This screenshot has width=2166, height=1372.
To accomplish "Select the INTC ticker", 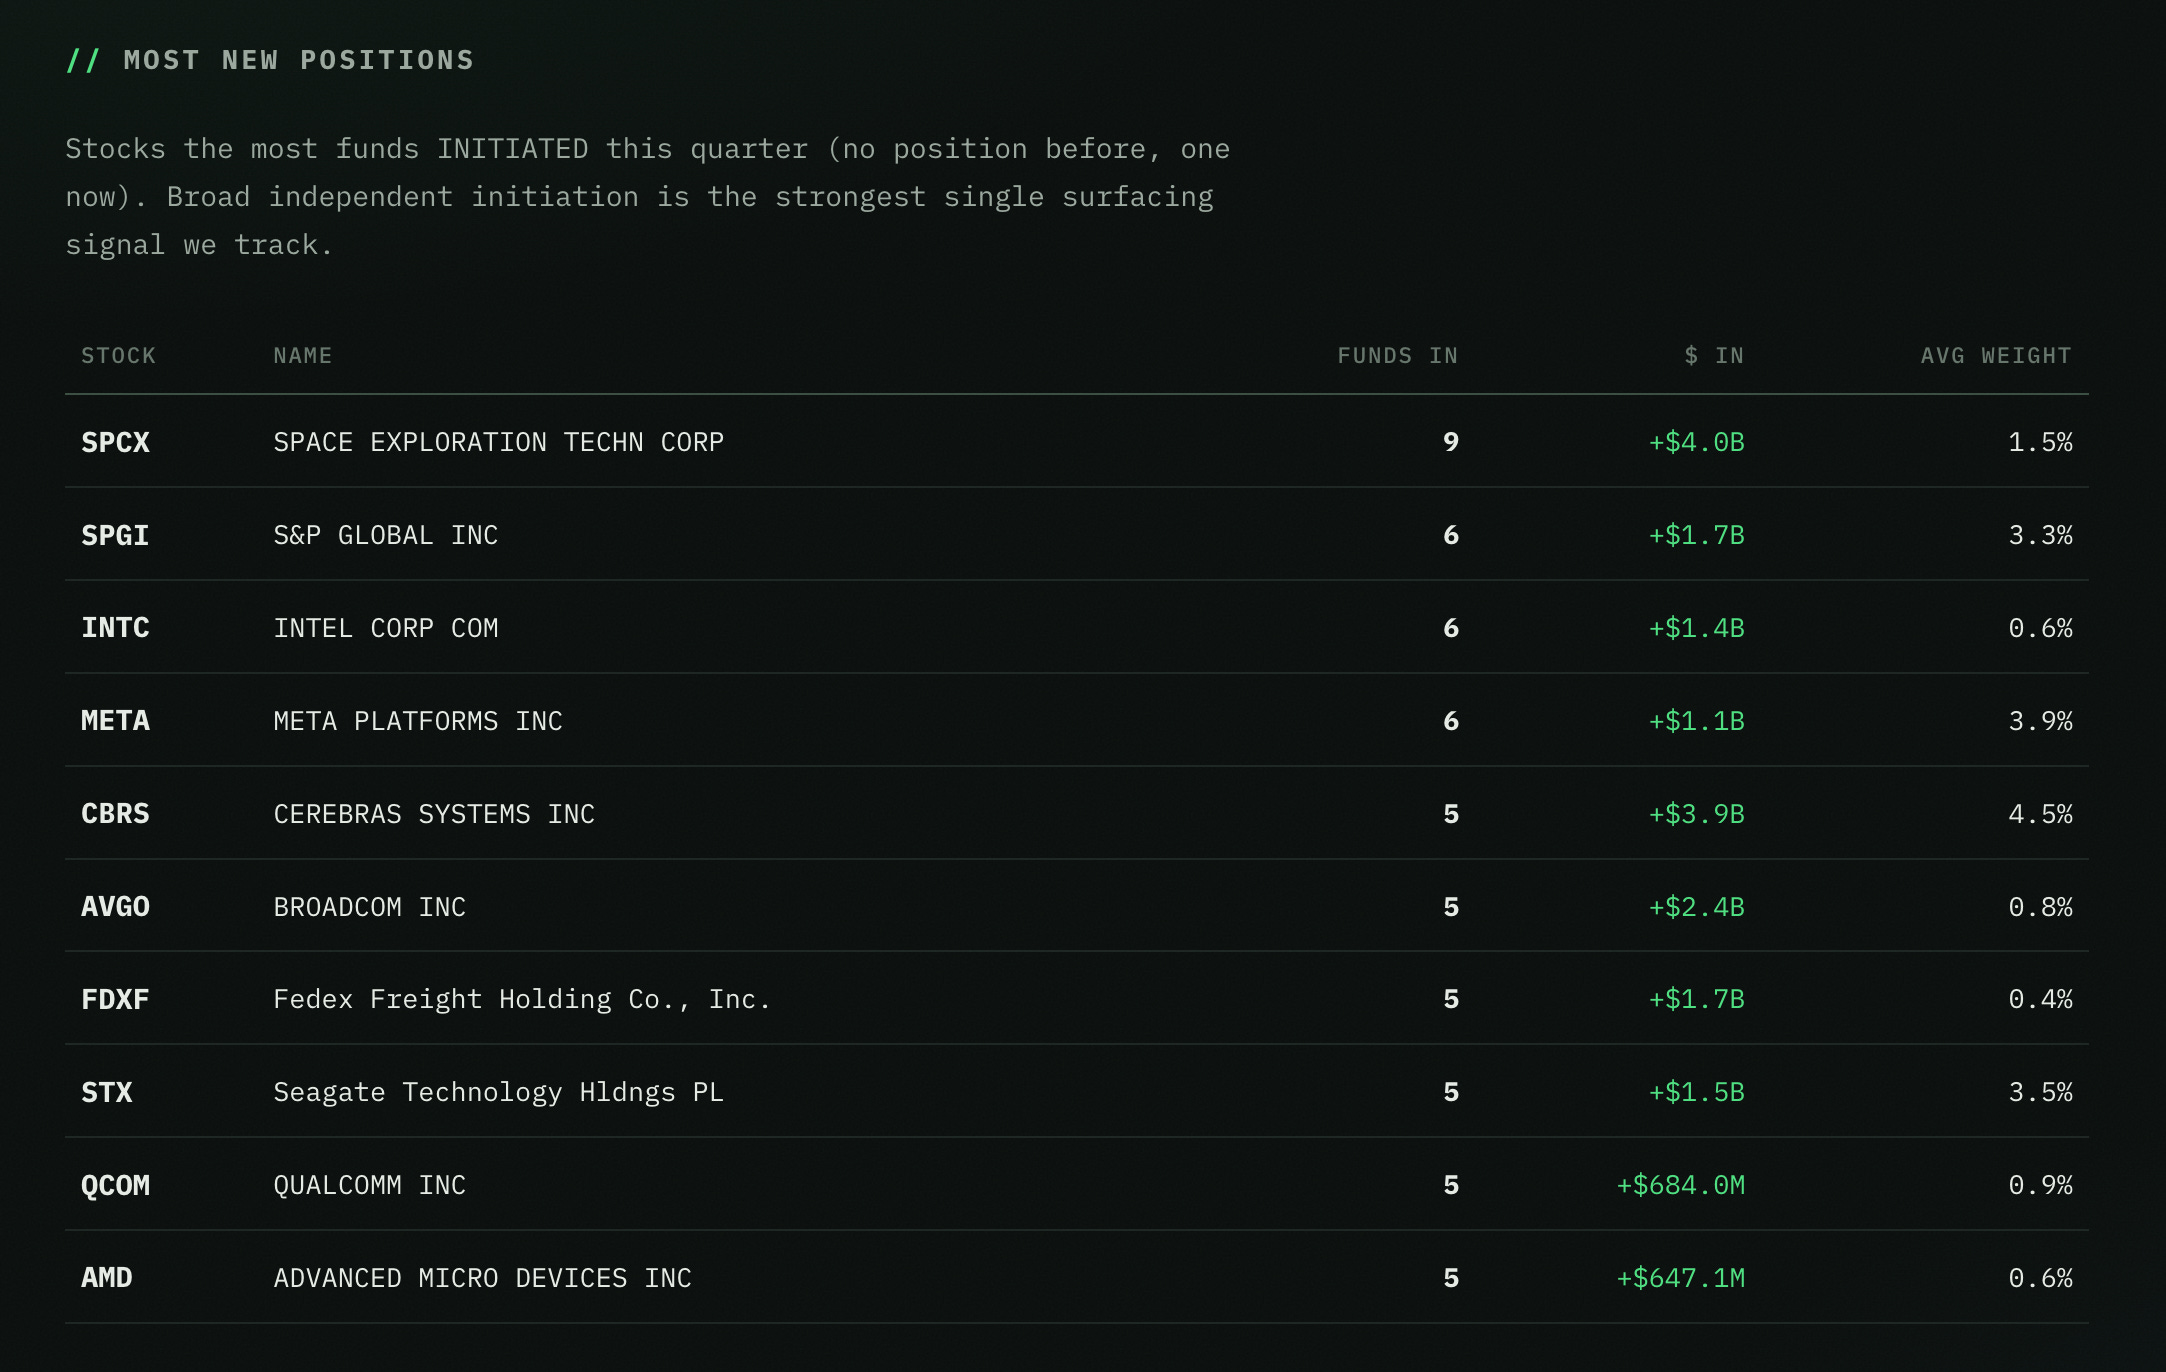I will (x=115, y=628).
